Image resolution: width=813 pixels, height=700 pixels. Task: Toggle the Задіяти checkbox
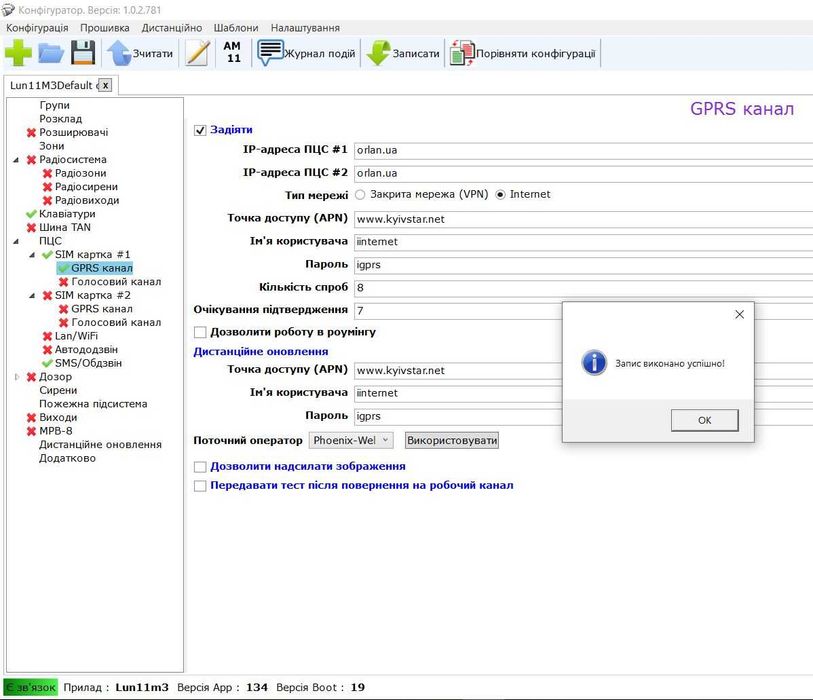200,130
